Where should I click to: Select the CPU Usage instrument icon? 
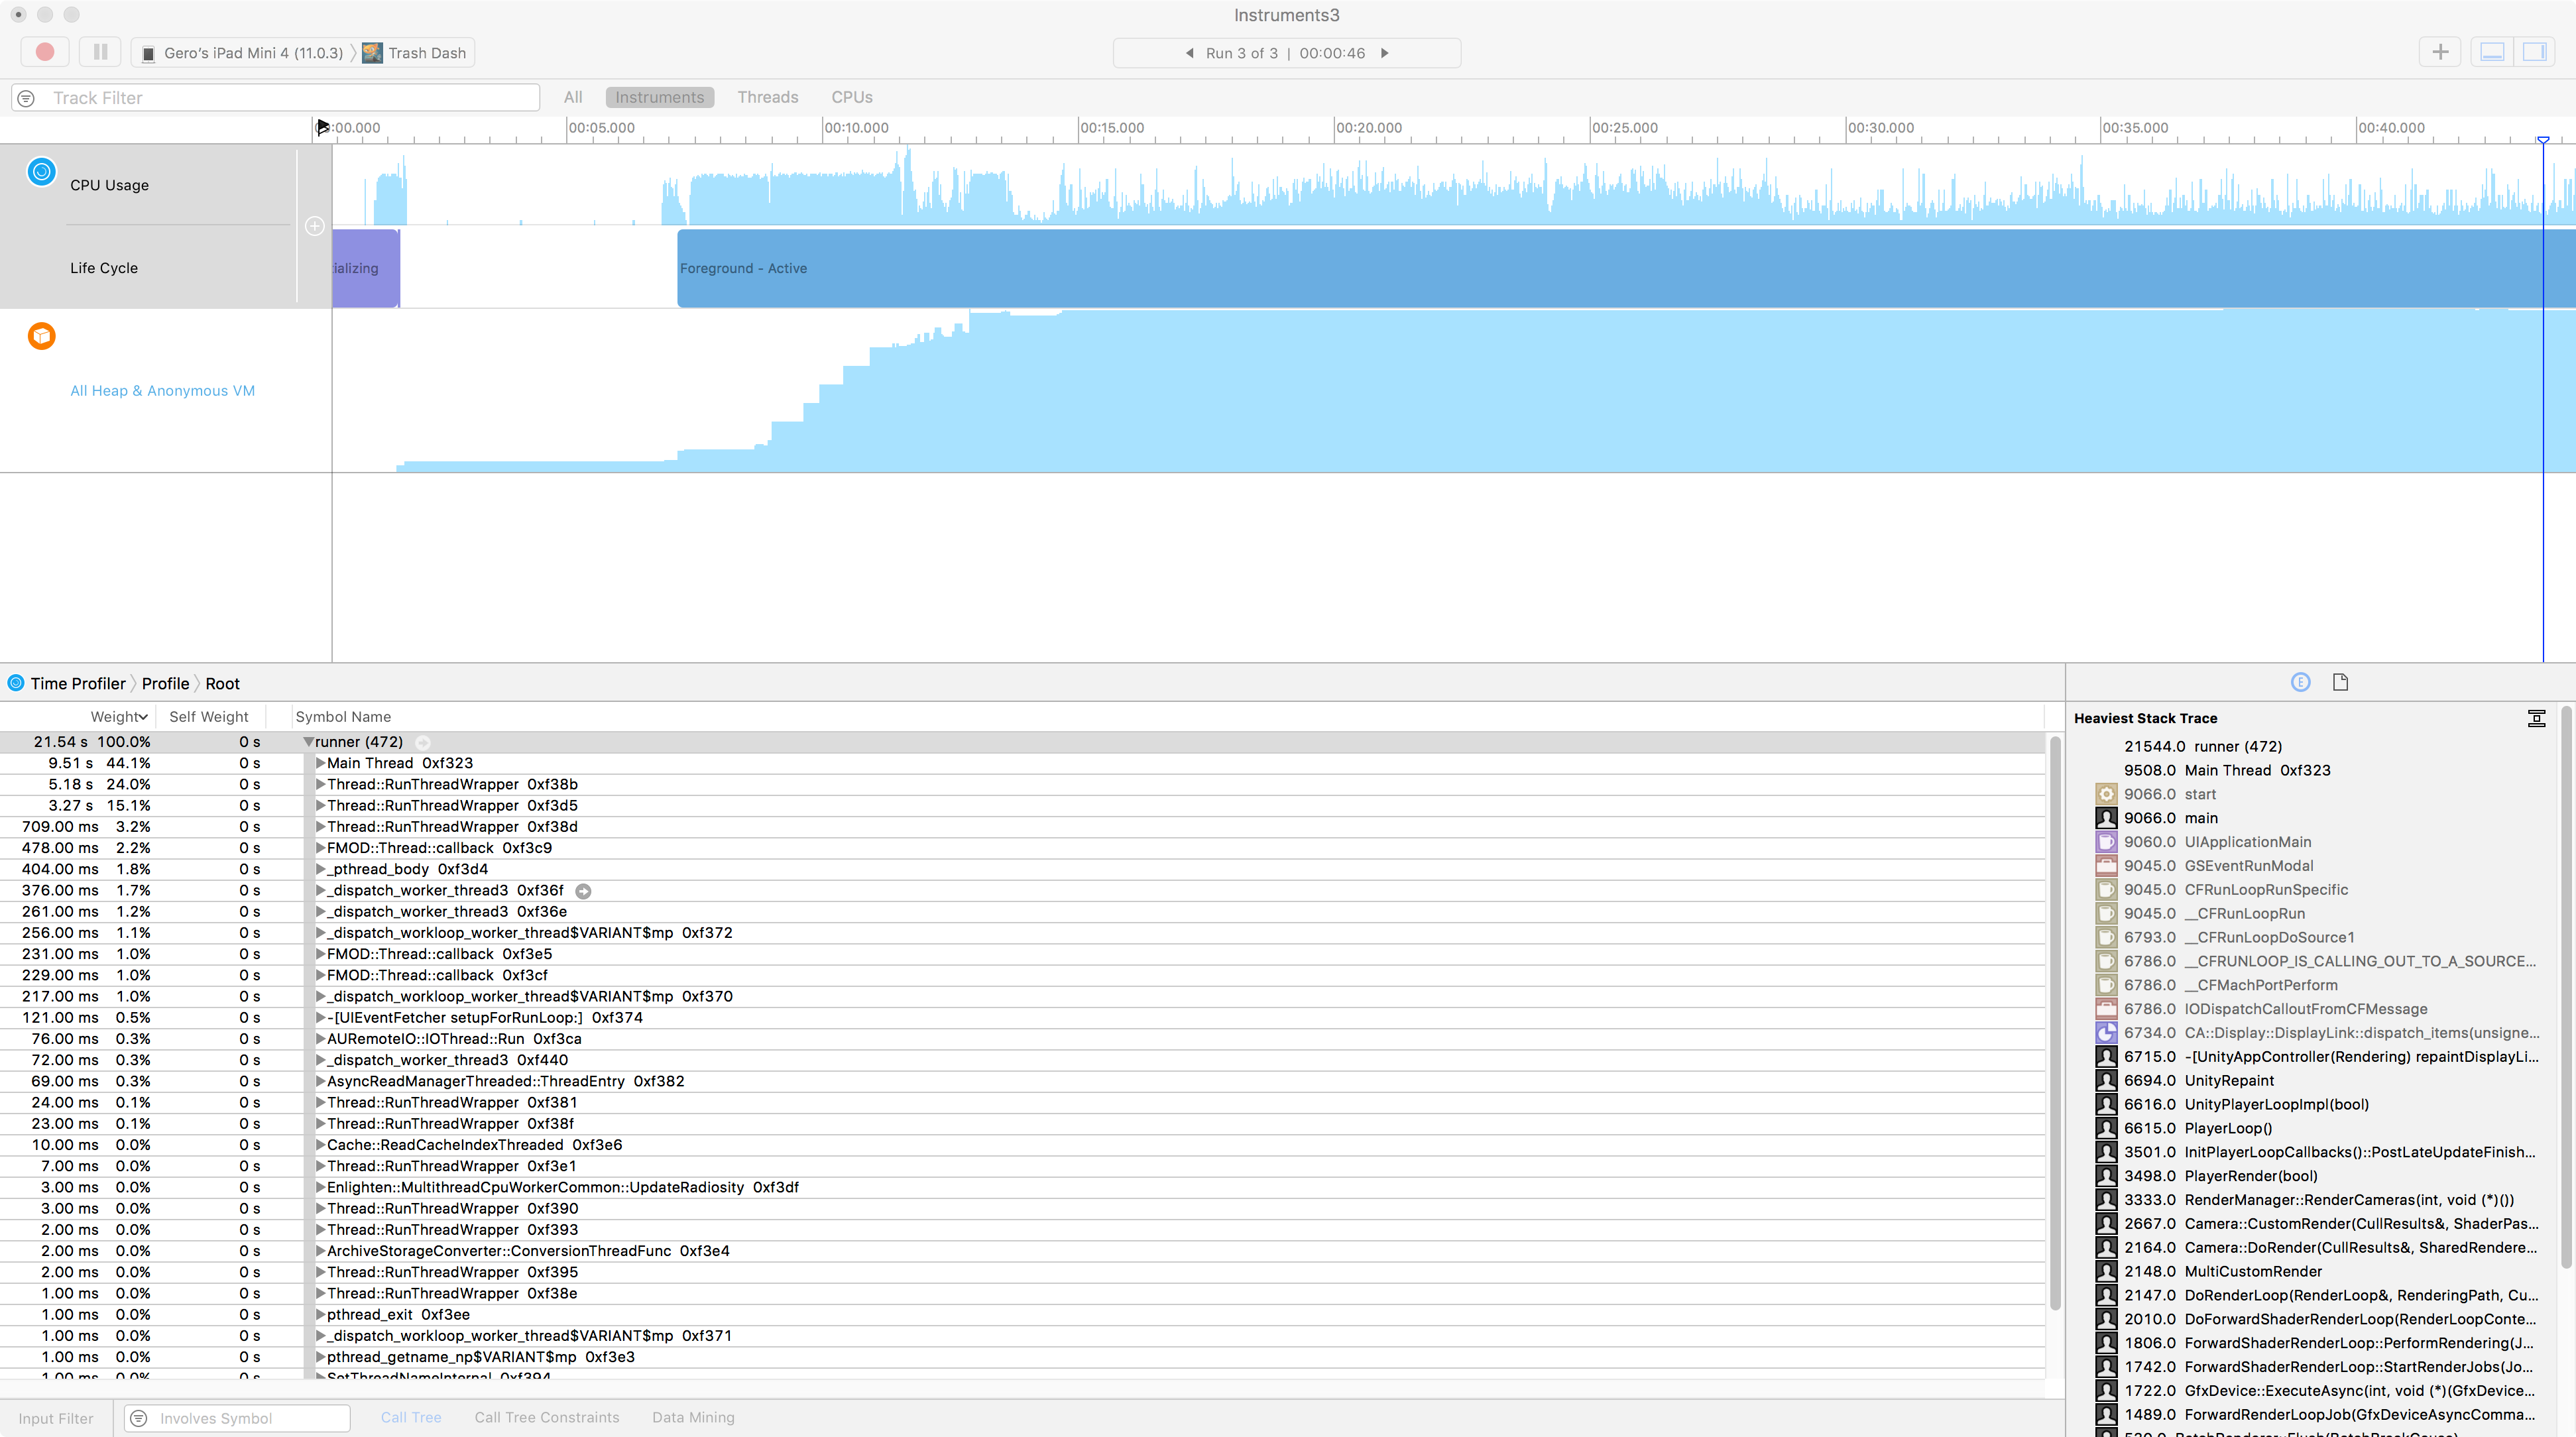pyautogui.click(x=41, y=172)
